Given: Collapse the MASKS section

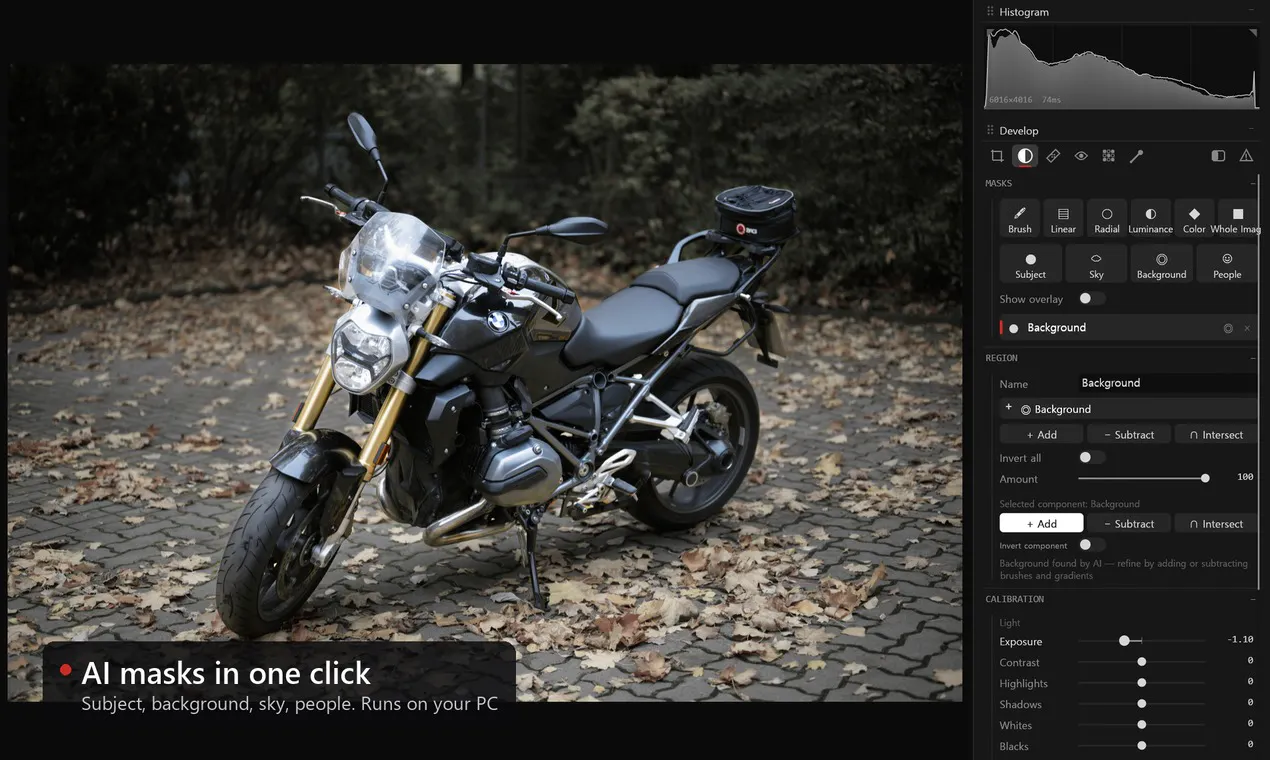Looking at the screenshot, I should (x=1252, y=183).
